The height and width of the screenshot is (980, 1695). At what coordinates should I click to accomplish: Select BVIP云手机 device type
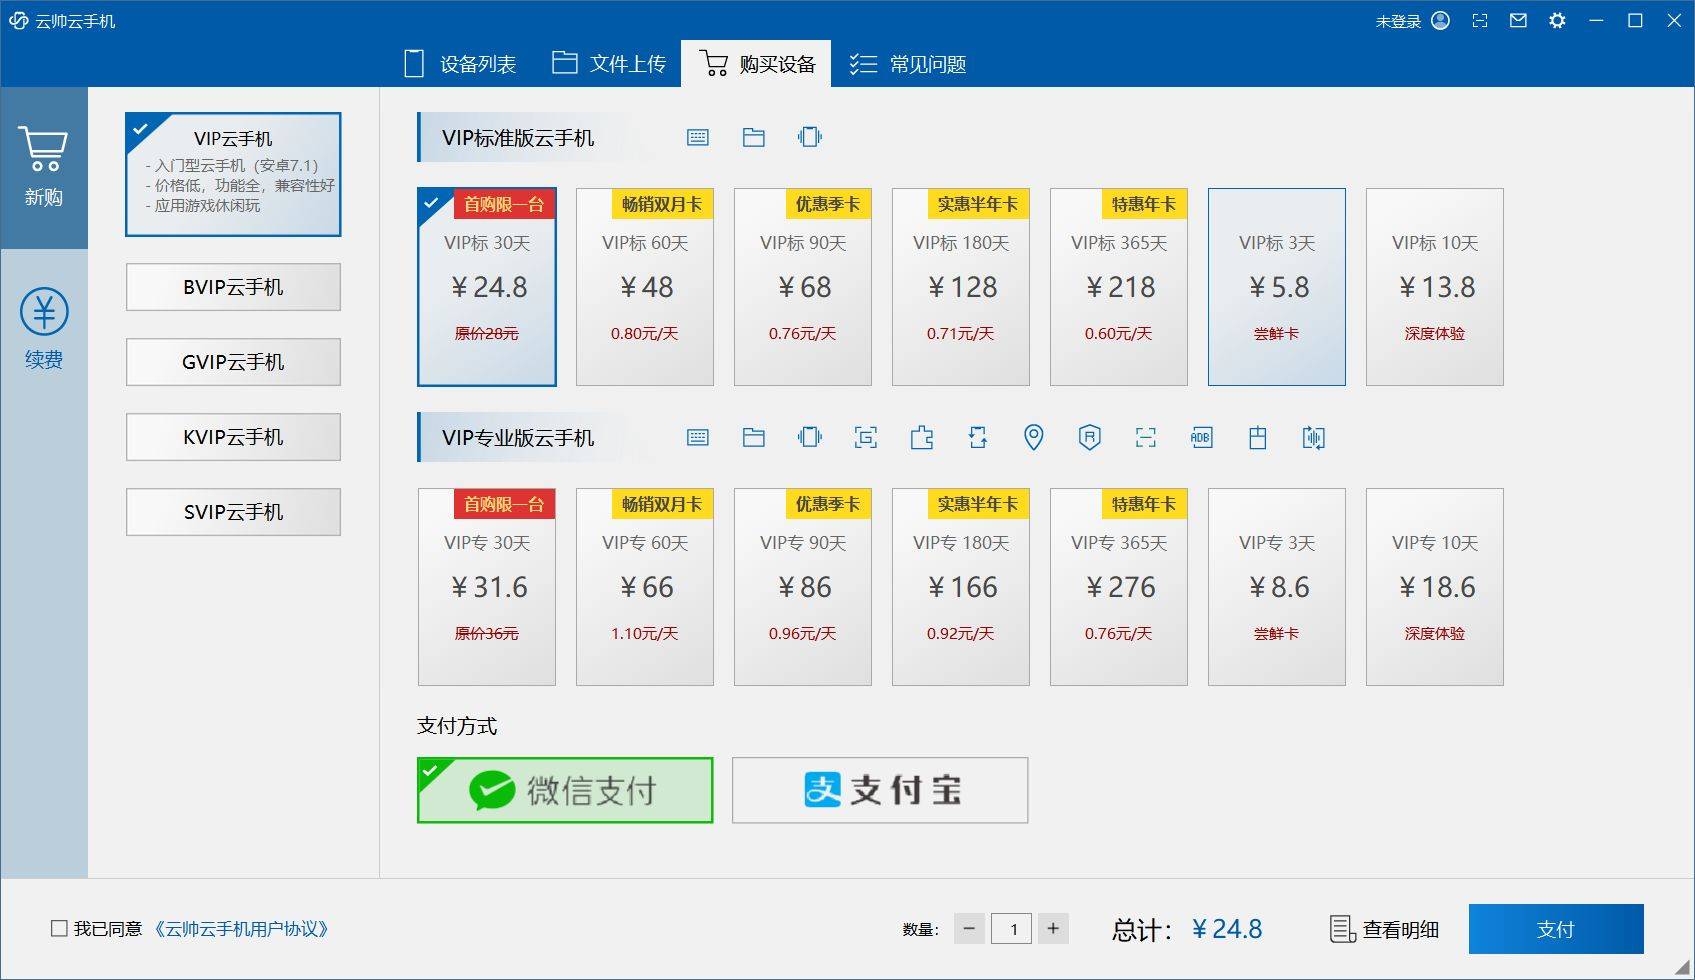pos(233,287)
